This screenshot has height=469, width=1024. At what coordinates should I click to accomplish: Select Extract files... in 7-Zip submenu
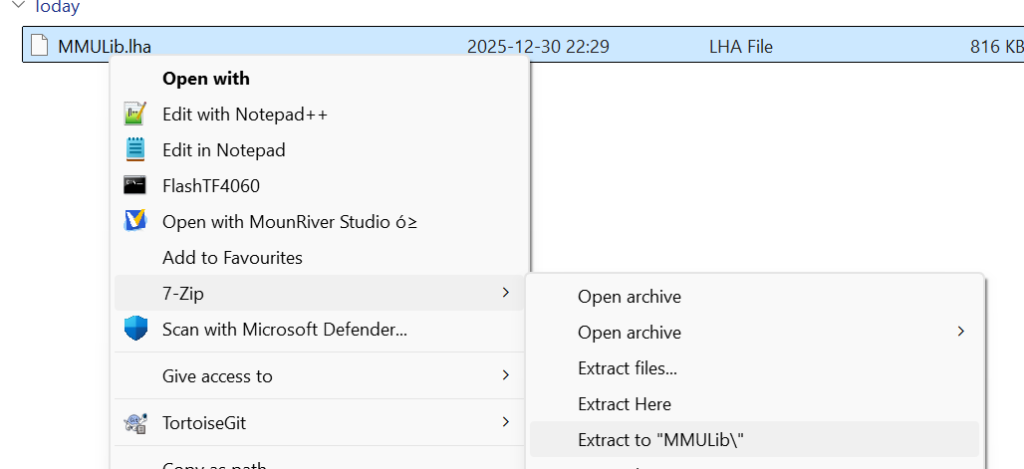[627, 368]
